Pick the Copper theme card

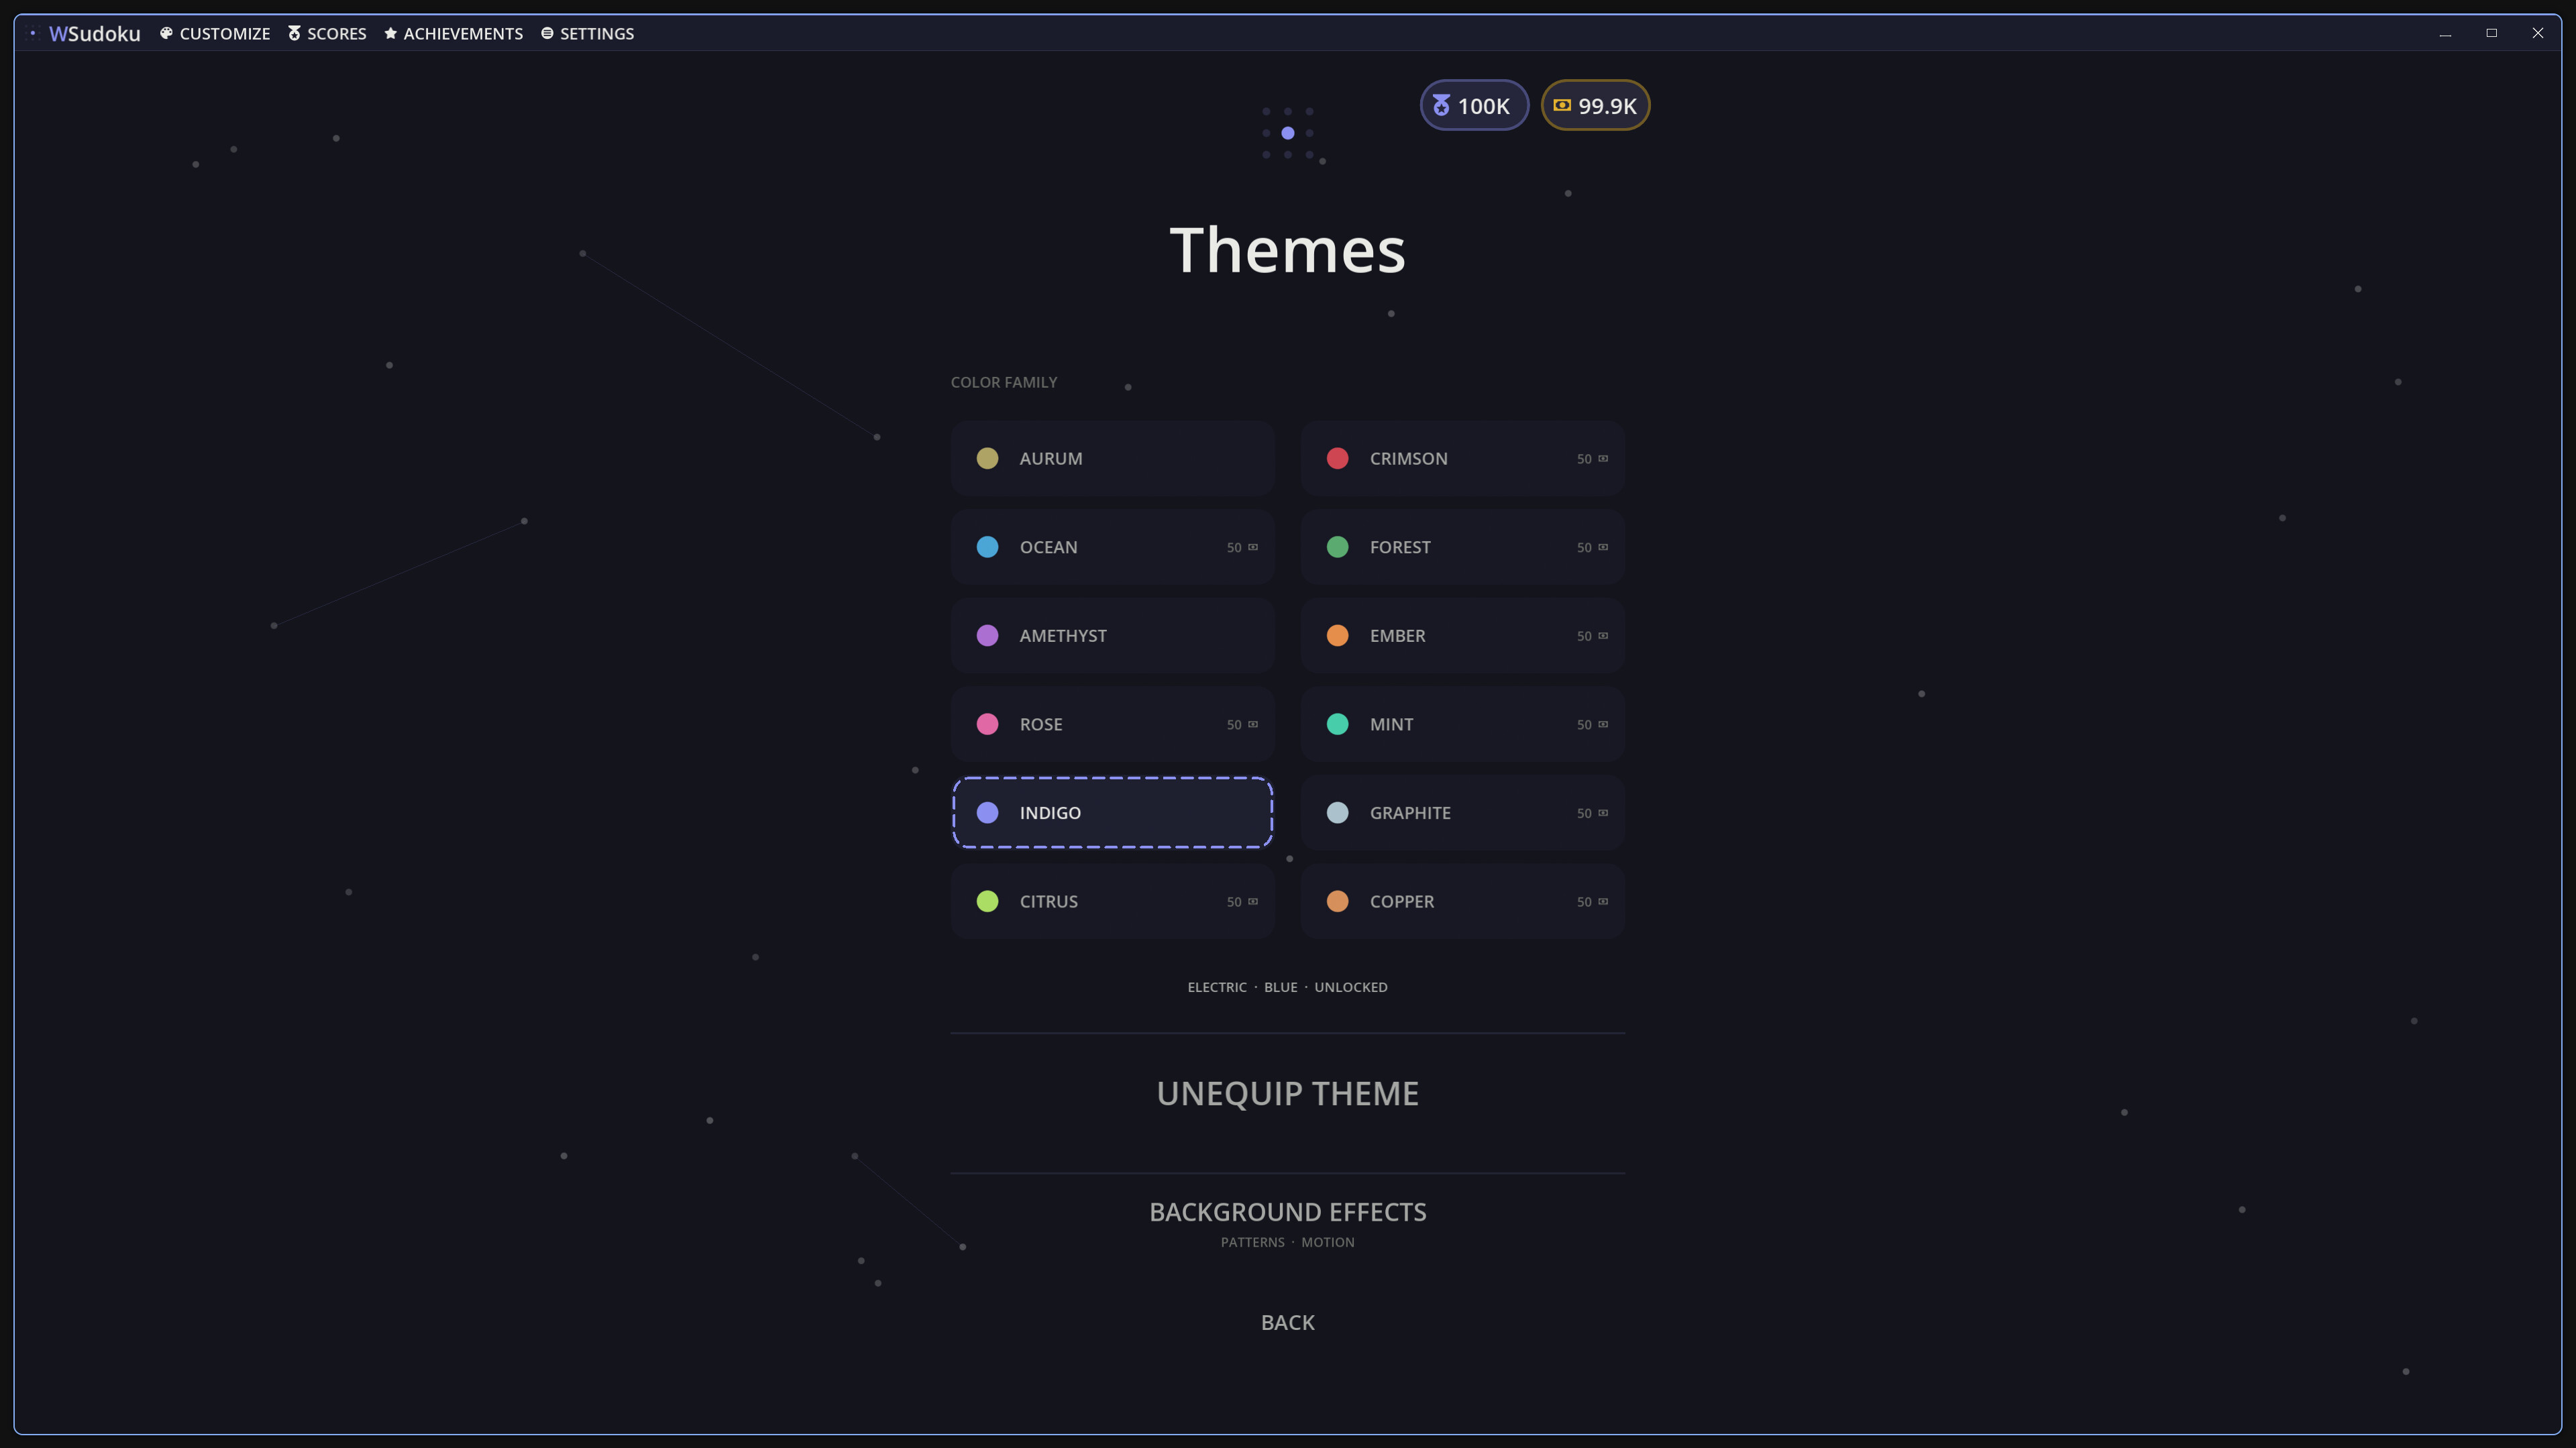[1462, 901]
